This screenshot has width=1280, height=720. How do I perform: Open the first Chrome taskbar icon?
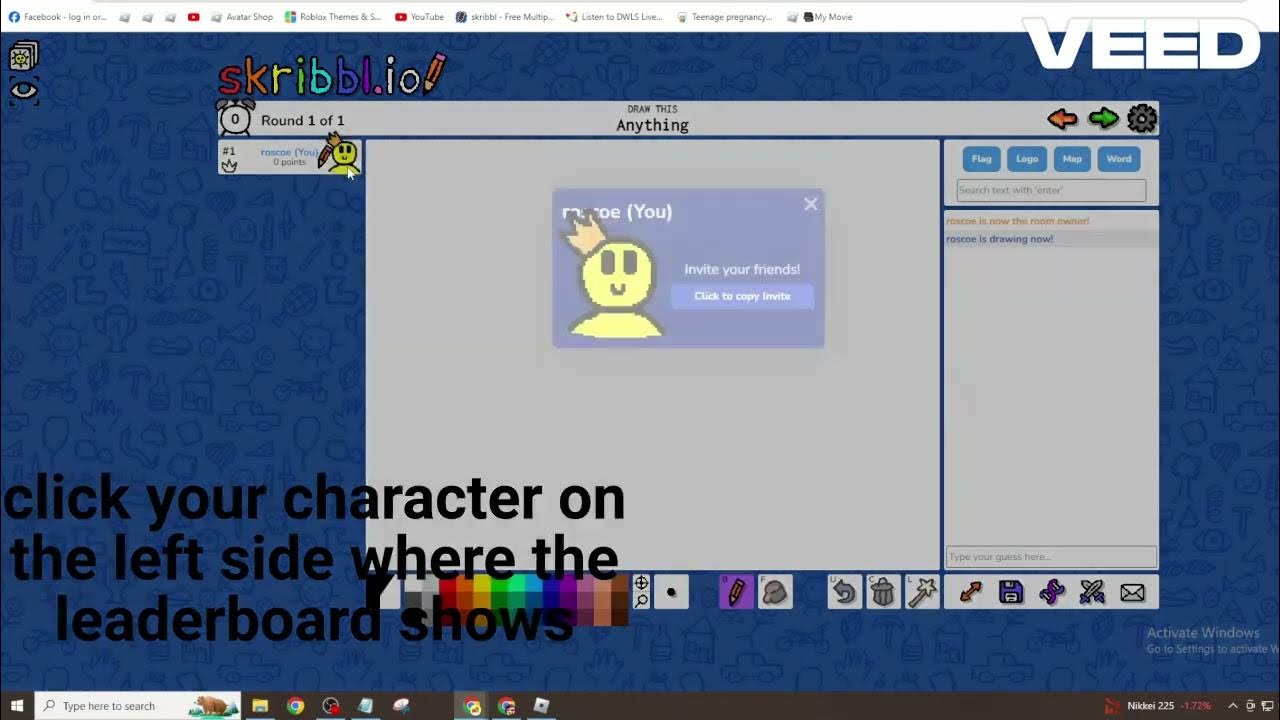pyautogui.click(x=295, y=706)
